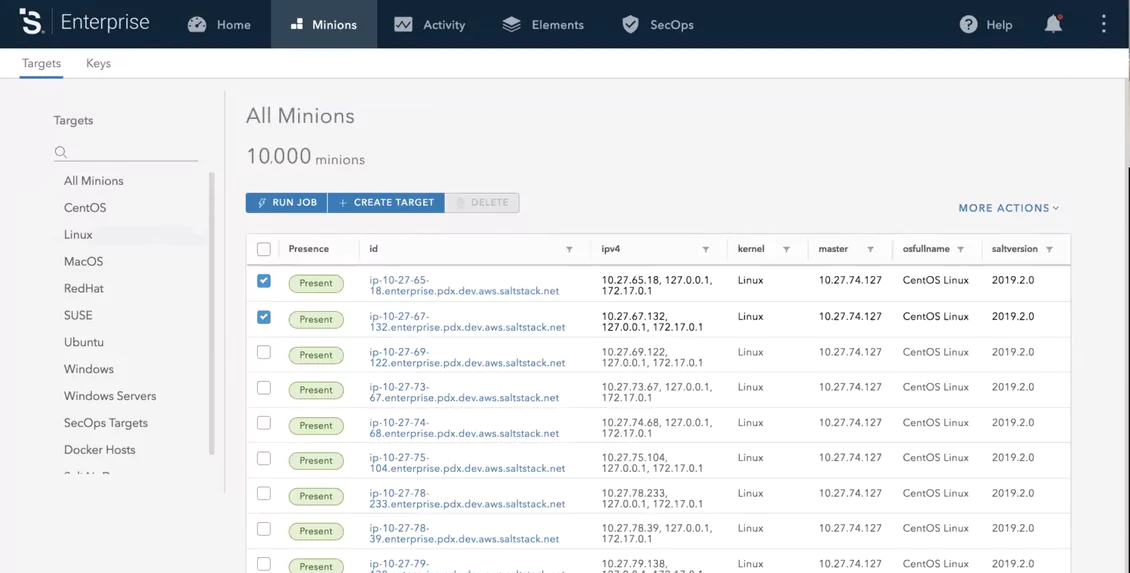Switch to the Targets tab
This screenshot has height=573, width=1130.
pyautogui.click(x=41, y=63)
